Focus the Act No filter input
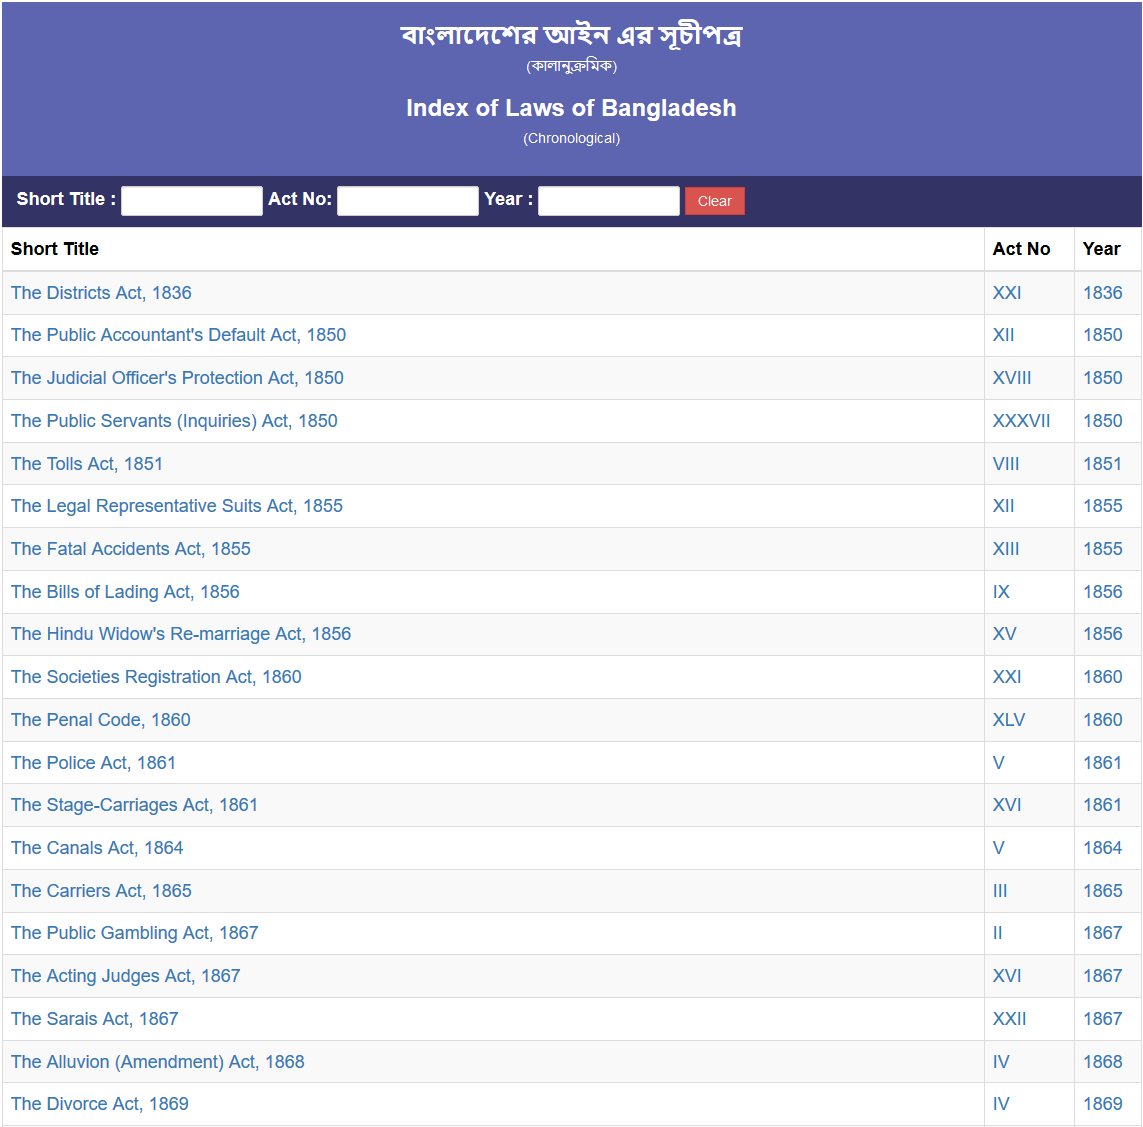The width and height of the screenshot is (1143, 1127). (x=407, y=201)
